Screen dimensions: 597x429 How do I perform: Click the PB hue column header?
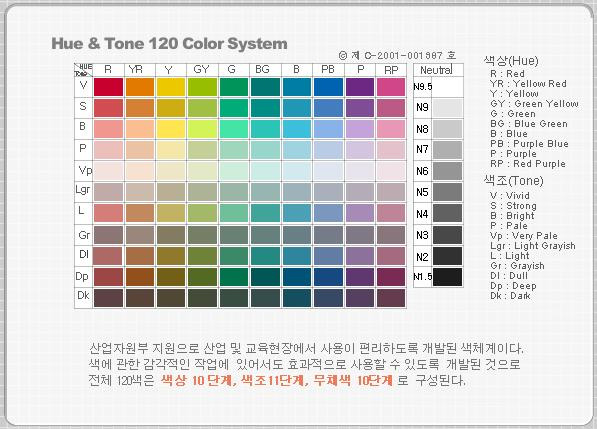328,70
